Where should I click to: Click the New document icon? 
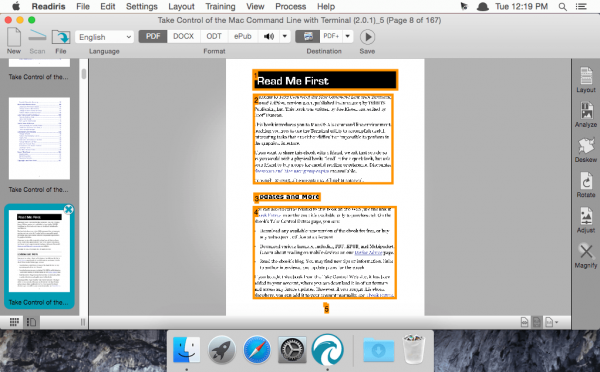pyautogui.click(x=14, y=37)
